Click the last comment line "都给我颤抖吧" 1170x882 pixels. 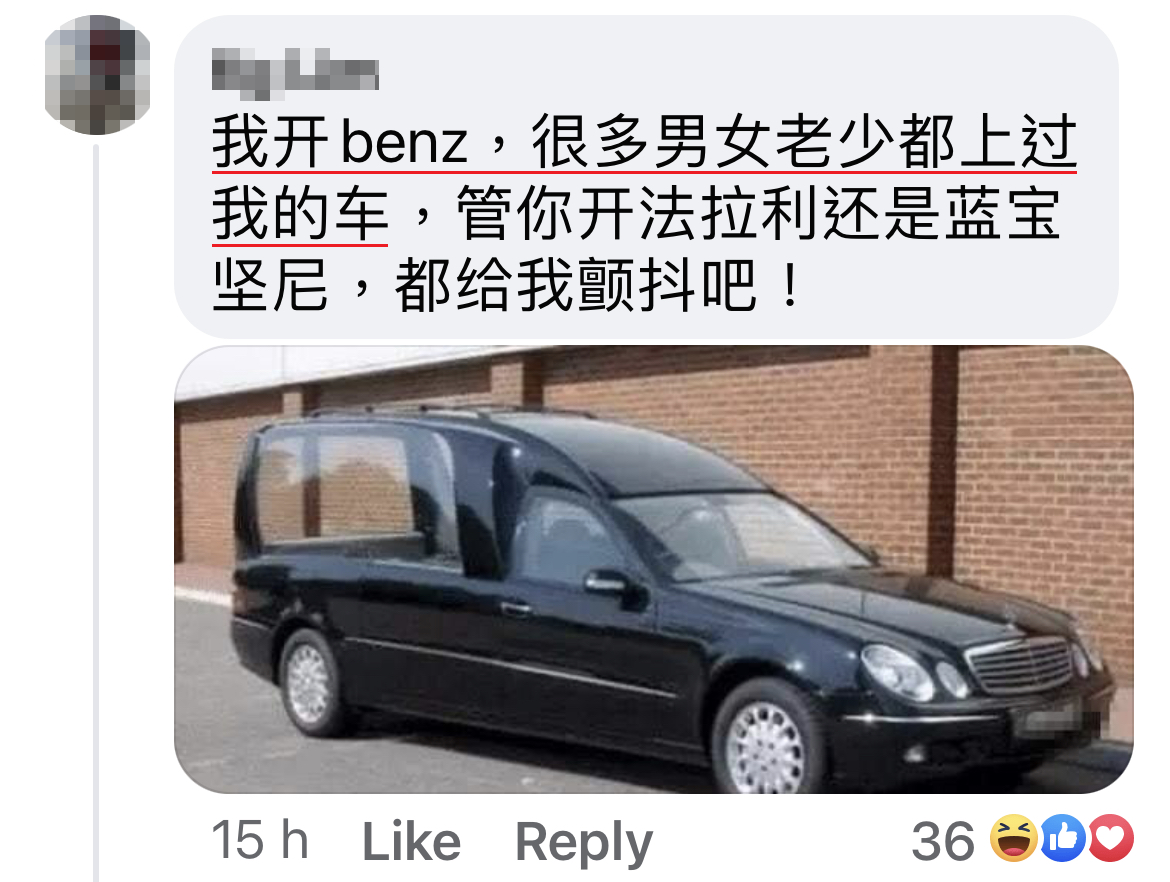click(x=575, y=285)
